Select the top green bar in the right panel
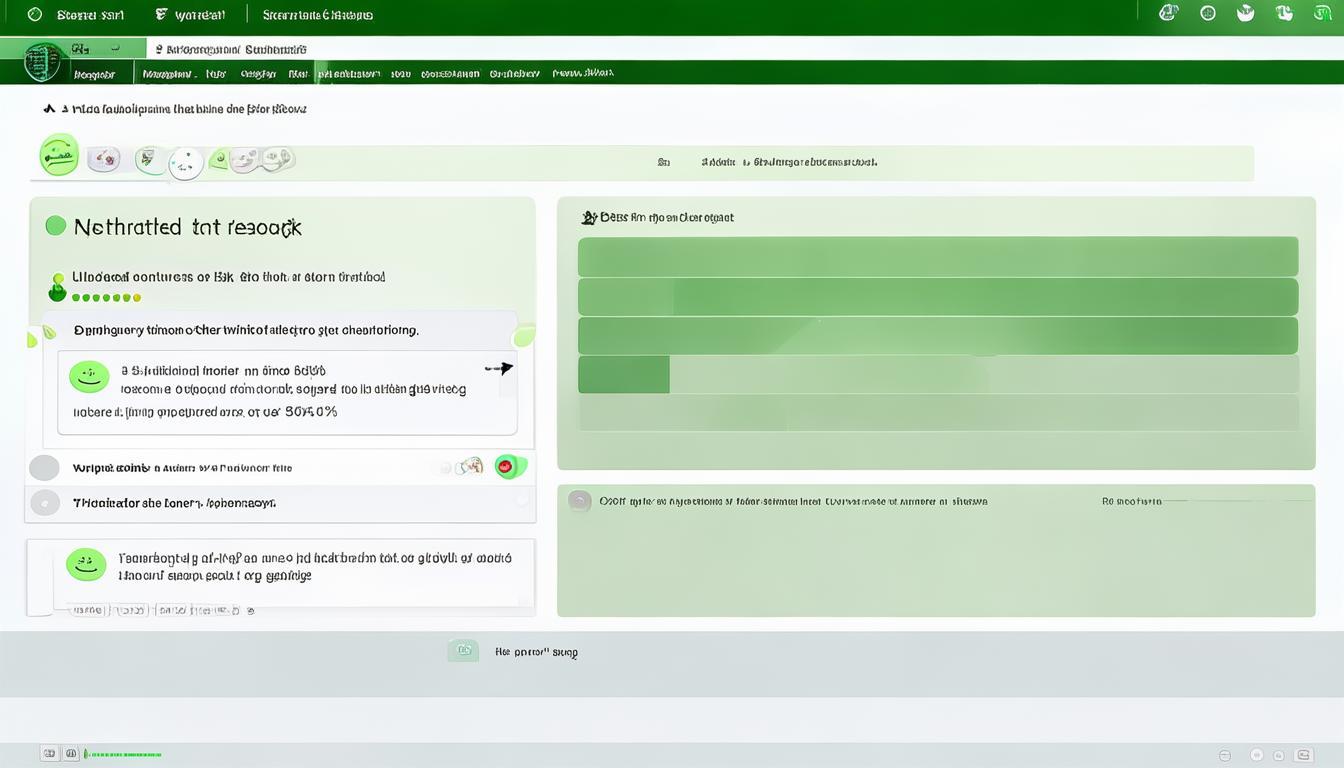 pos(937,256)
